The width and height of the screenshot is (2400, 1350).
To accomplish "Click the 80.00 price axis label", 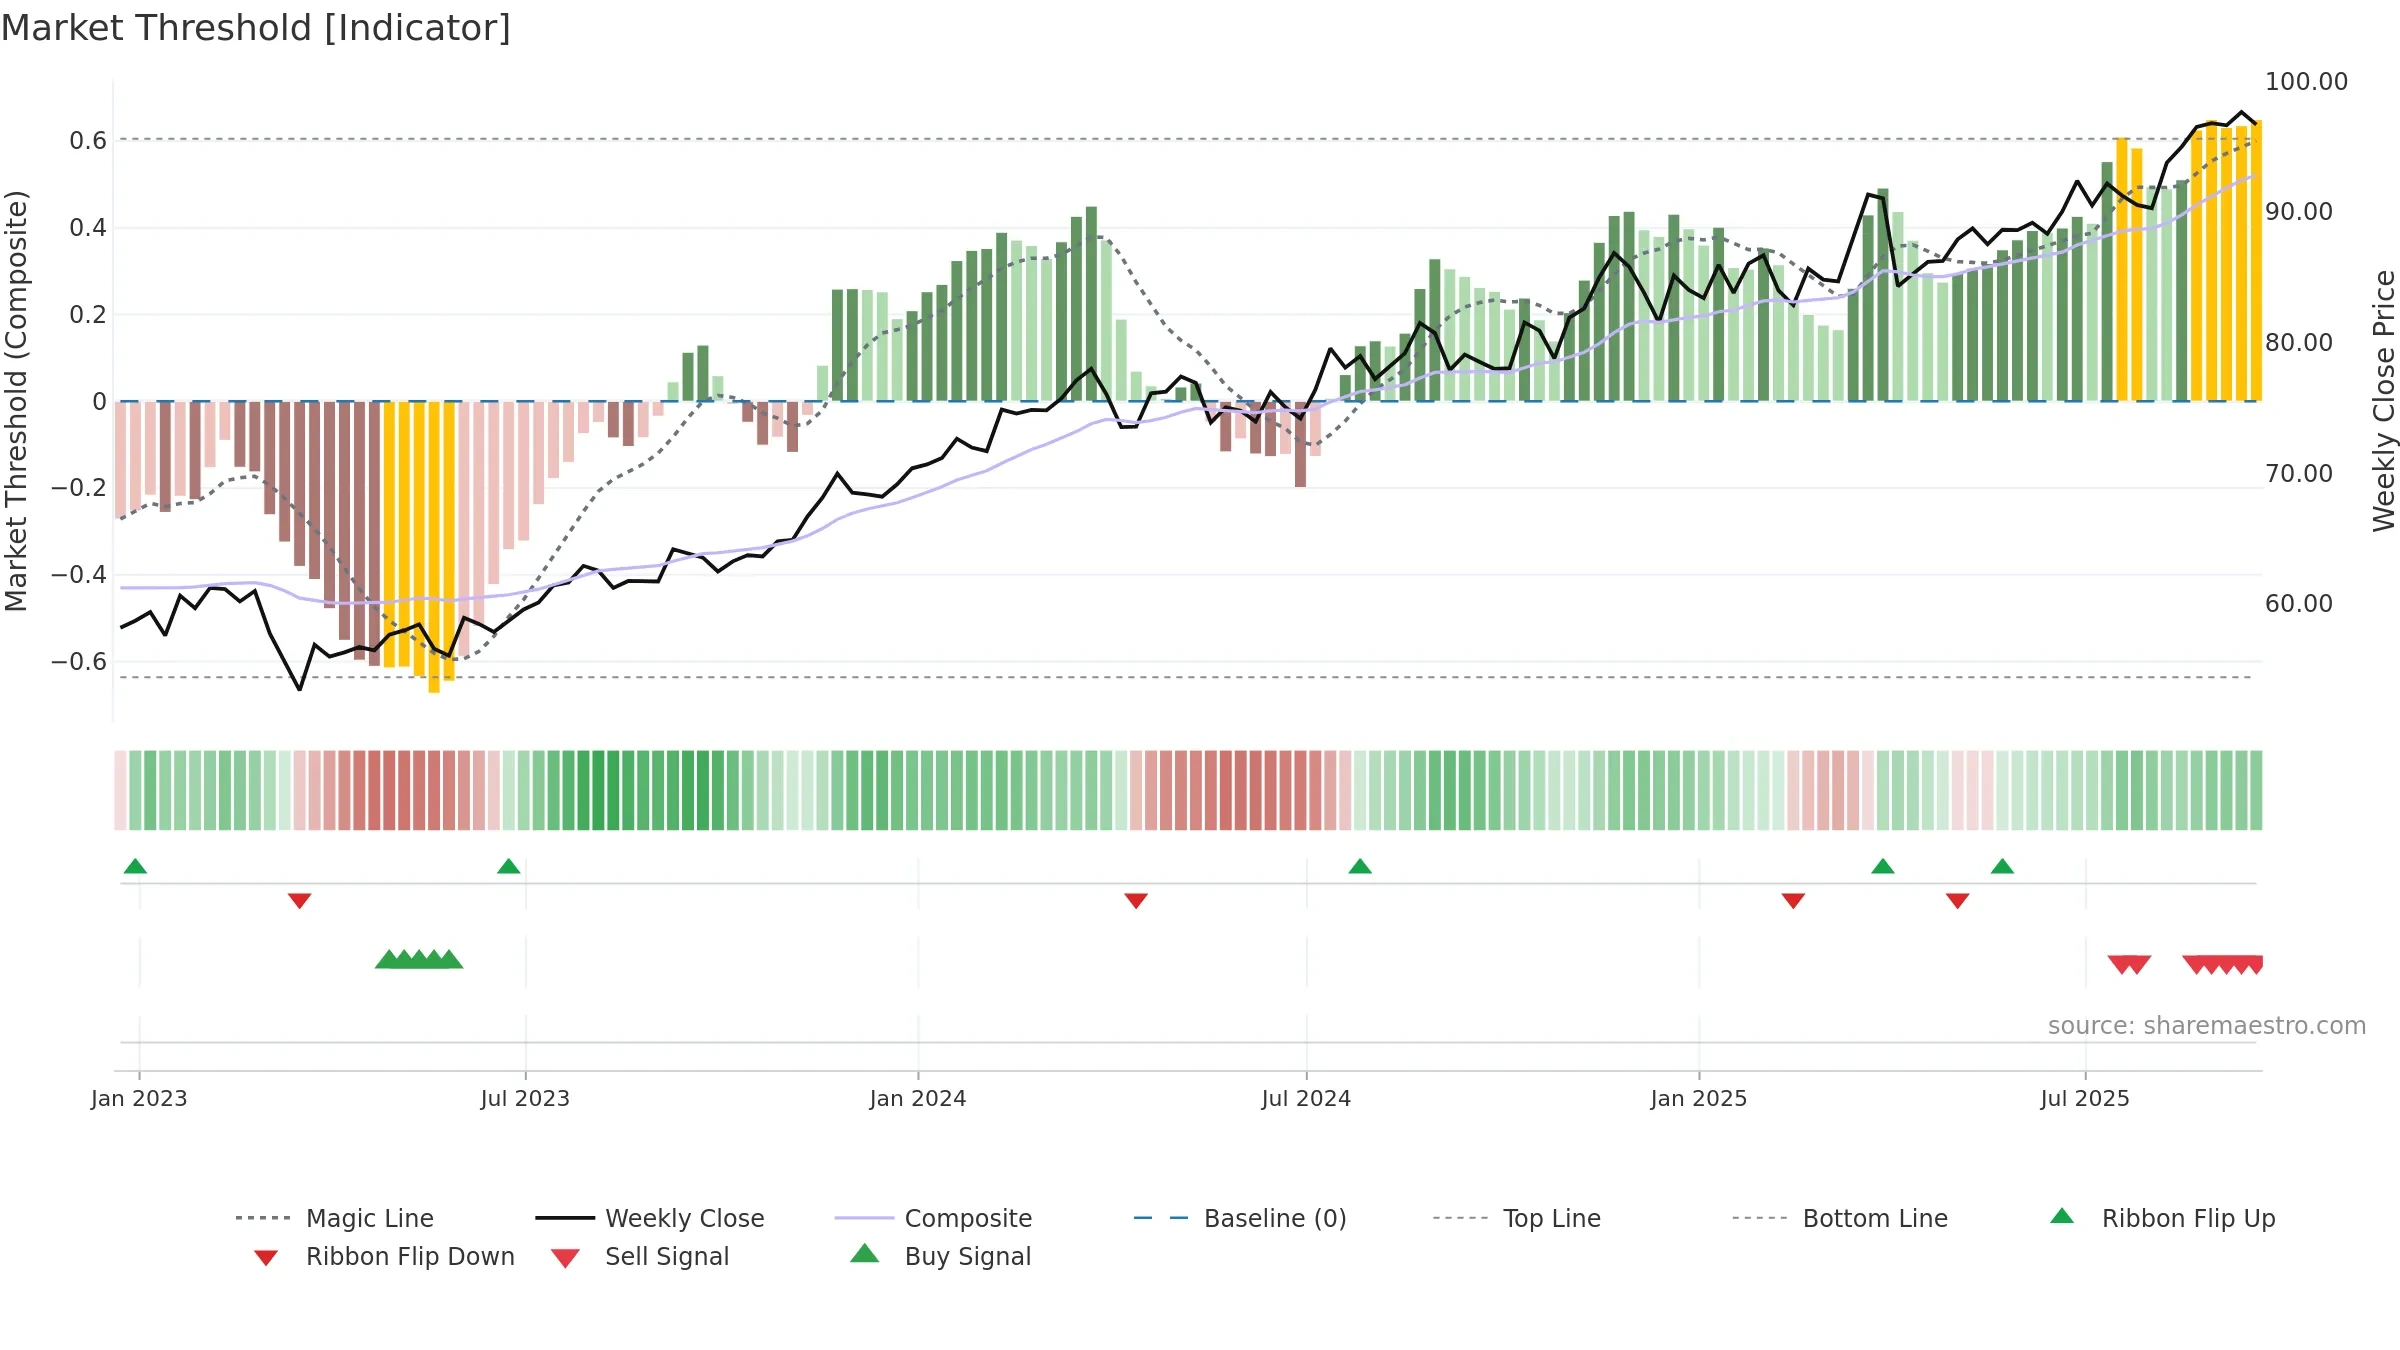I will 2299,342.
